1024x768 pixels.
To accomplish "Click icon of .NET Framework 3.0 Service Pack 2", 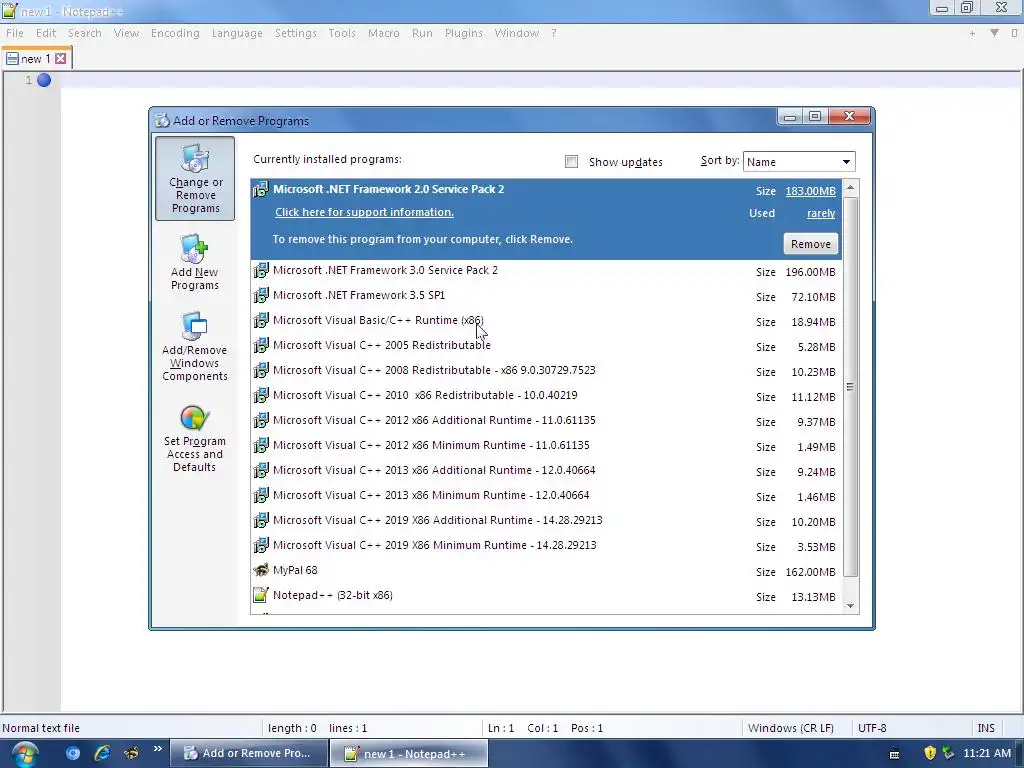I will [x=261, y=270].
